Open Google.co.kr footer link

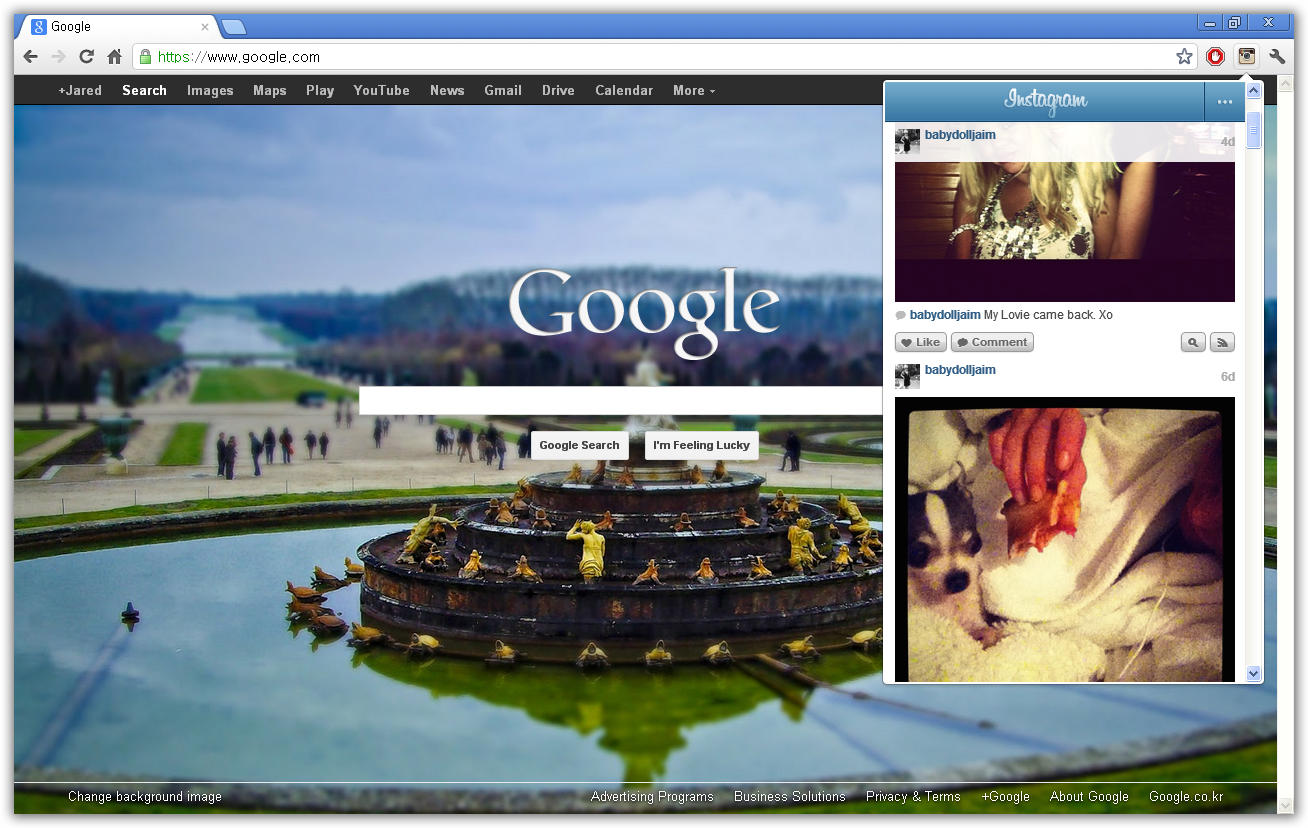[1186, 797]
